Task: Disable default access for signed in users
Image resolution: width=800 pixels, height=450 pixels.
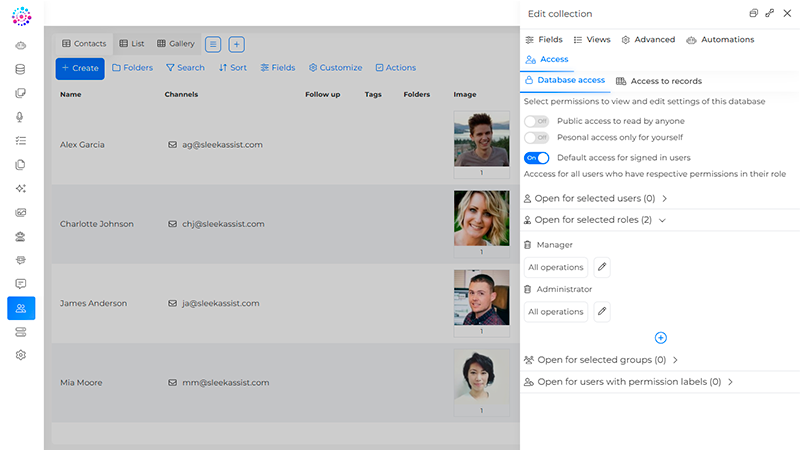Action: tap(537, 158)
